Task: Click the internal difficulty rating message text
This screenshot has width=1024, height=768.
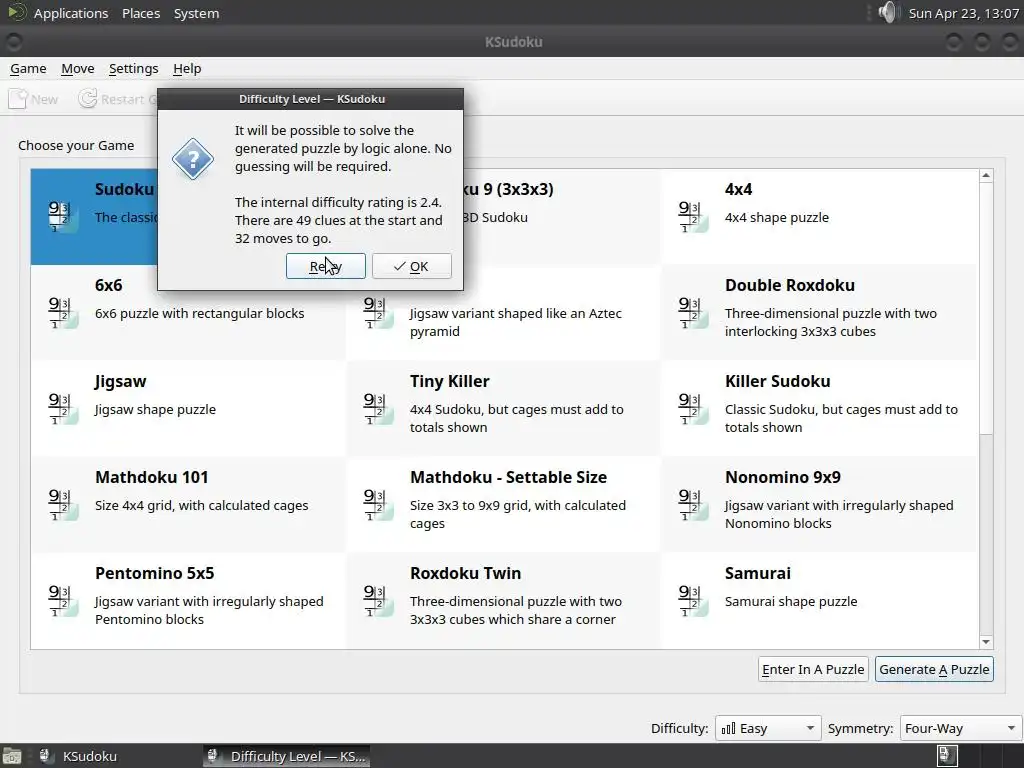Action: click(x=338, y=220)
